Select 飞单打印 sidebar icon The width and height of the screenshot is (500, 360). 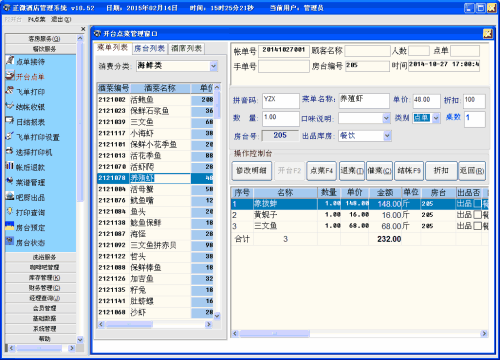(10, 91)
